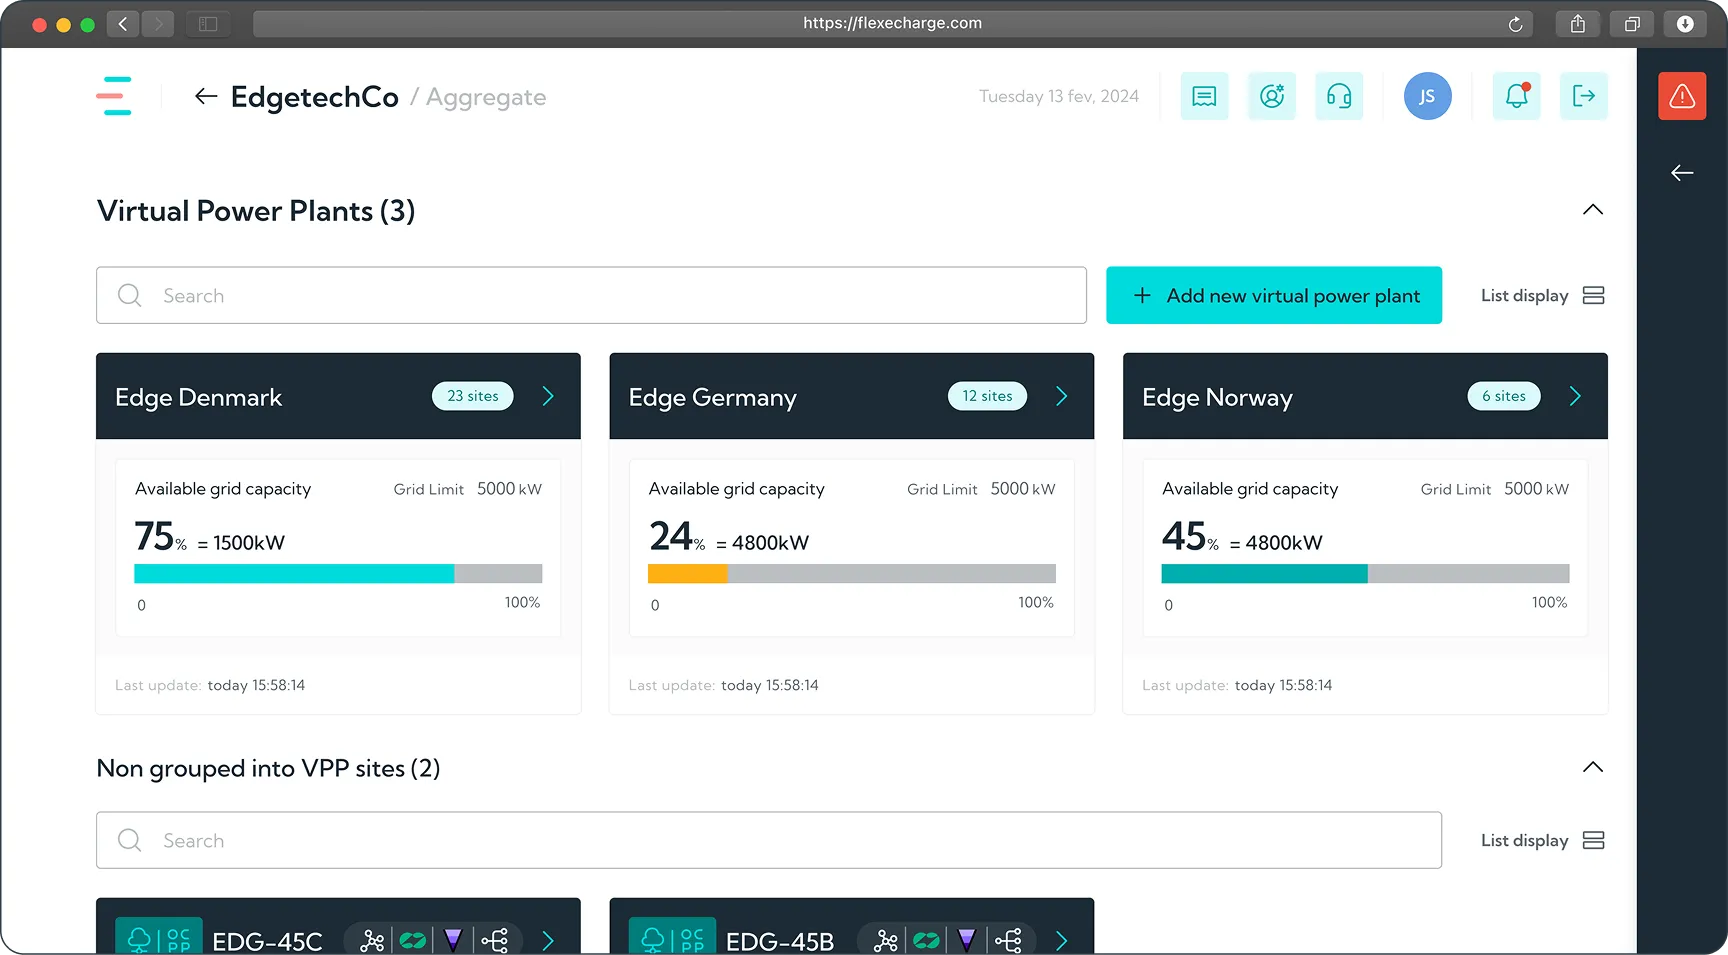Screen dimensions: 1728x955
Task: Open browser downloads icon
Action: point(1685,24)
